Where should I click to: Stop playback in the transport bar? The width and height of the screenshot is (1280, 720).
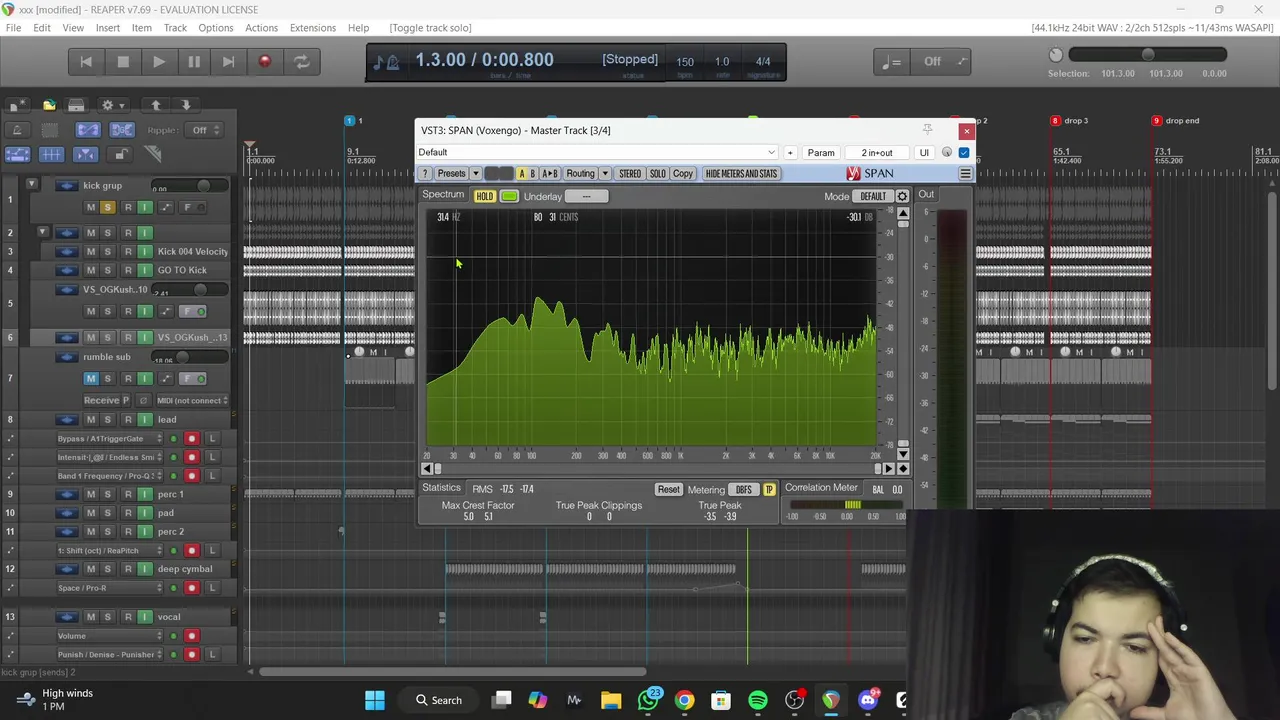[x=123, y=62]
